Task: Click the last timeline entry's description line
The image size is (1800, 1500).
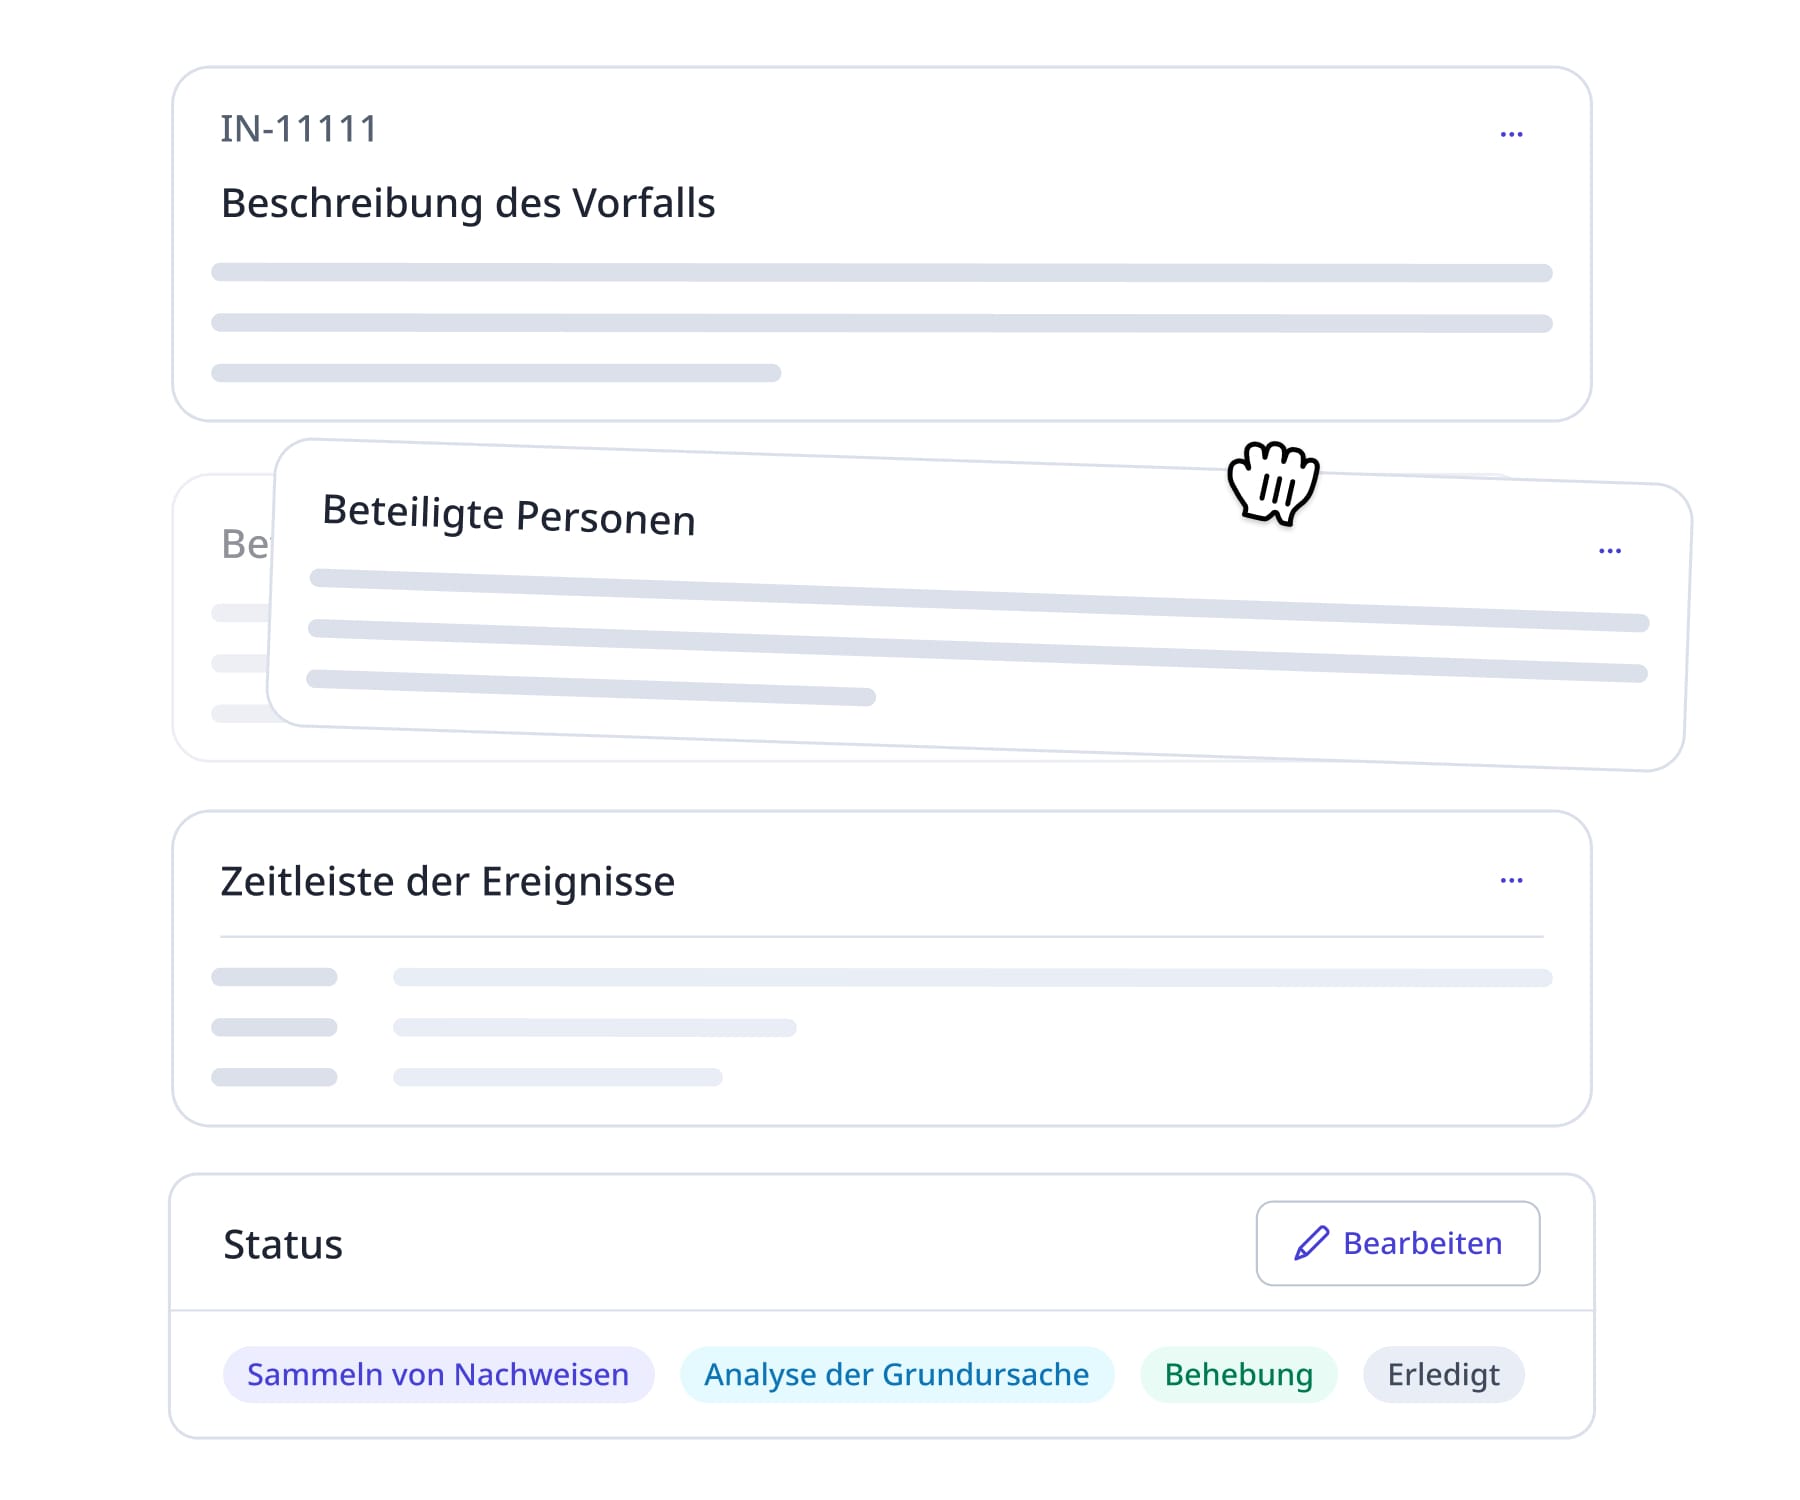Action: (557, 1077)
